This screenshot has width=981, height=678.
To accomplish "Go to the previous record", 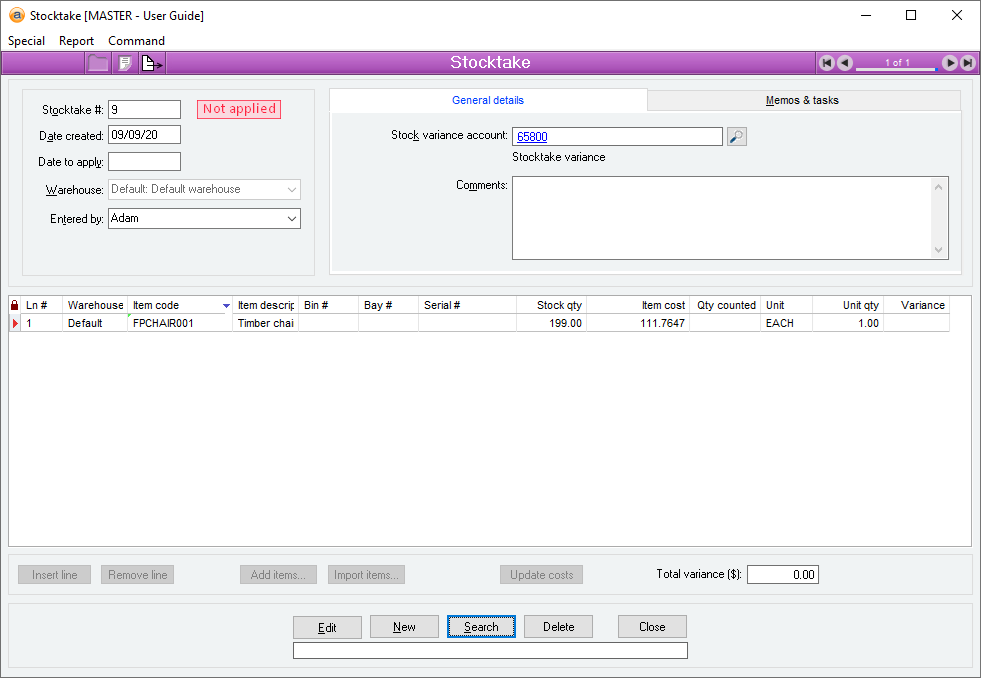I will click(x=845, y=63).
